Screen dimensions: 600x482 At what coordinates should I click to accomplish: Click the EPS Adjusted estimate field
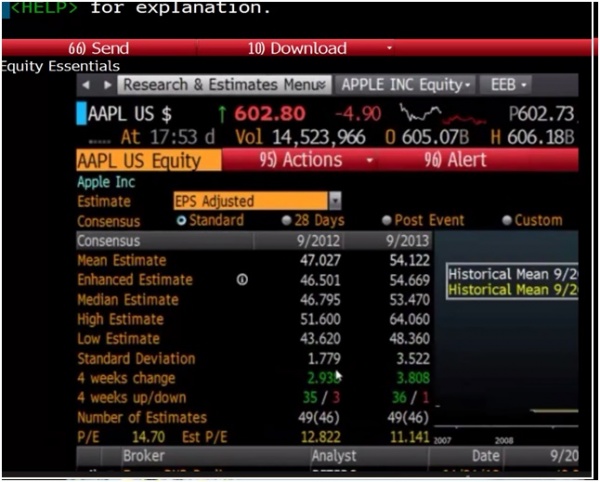click(251, 201)
